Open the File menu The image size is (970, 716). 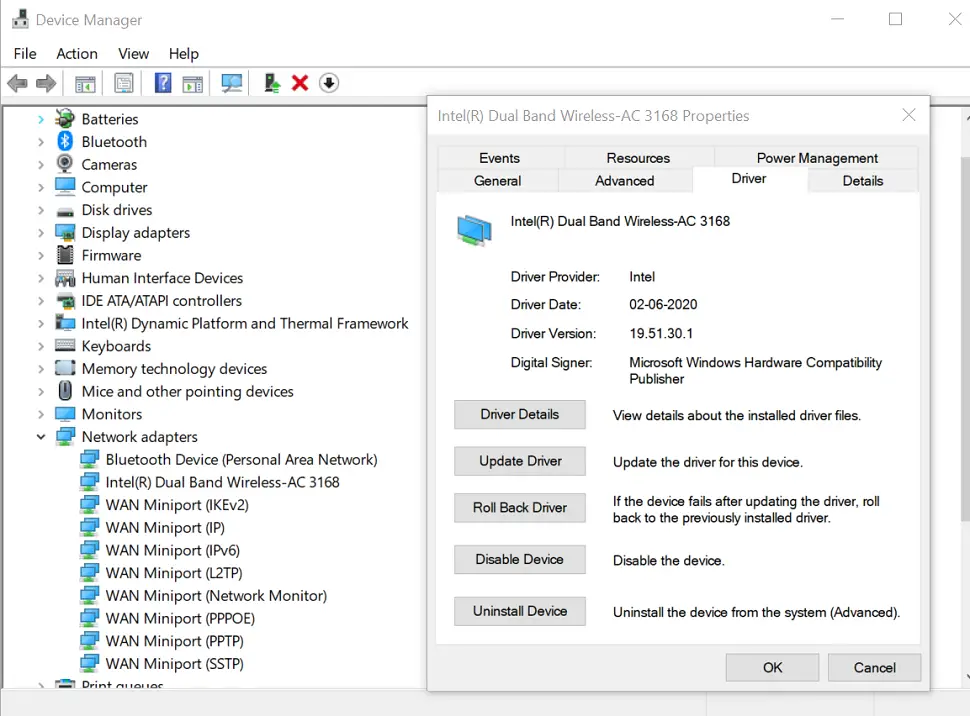(x=25, y=54)
